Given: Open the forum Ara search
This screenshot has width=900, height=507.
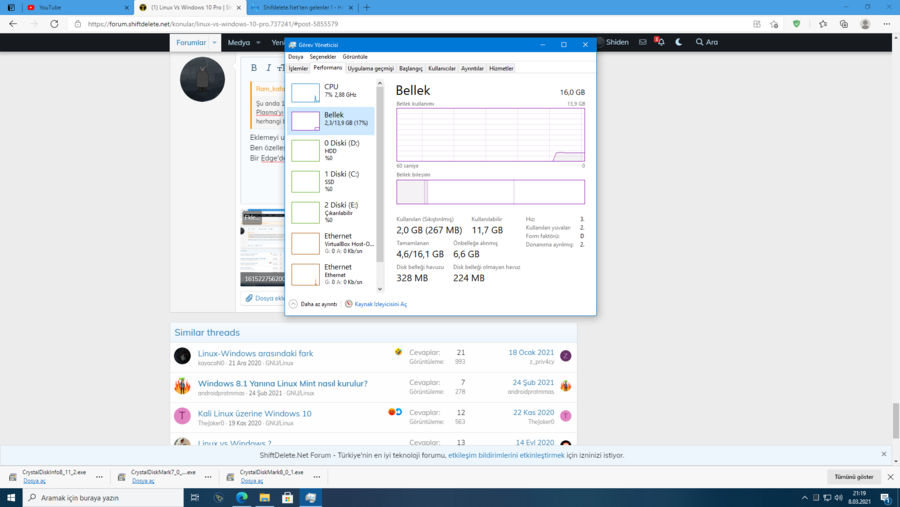Looking at the screenshot, I should [x=707, y=42].
